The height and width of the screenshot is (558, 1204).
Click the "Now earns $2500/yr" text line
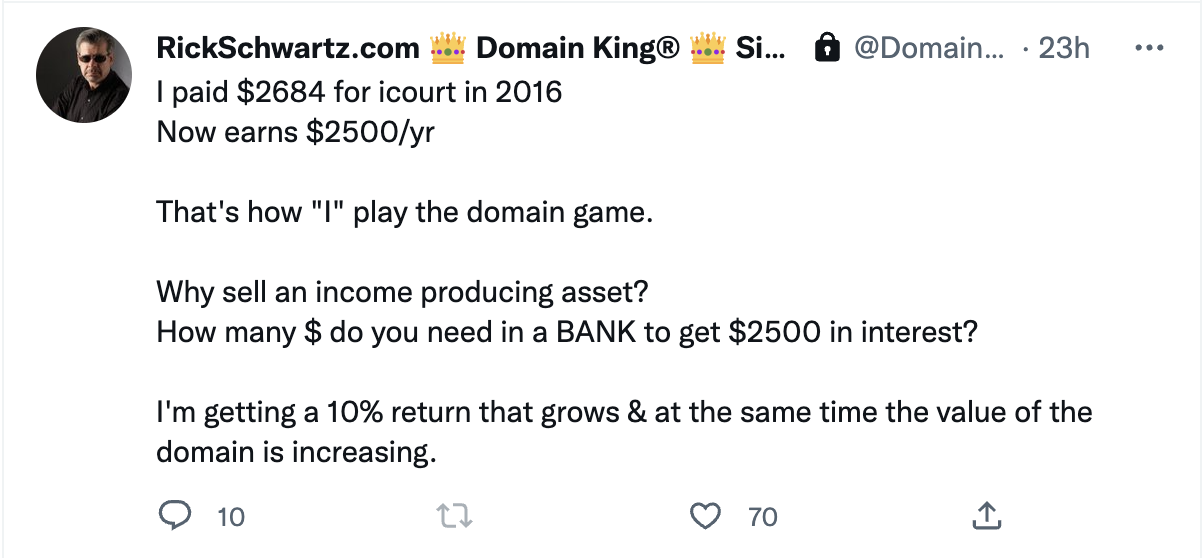295,132
